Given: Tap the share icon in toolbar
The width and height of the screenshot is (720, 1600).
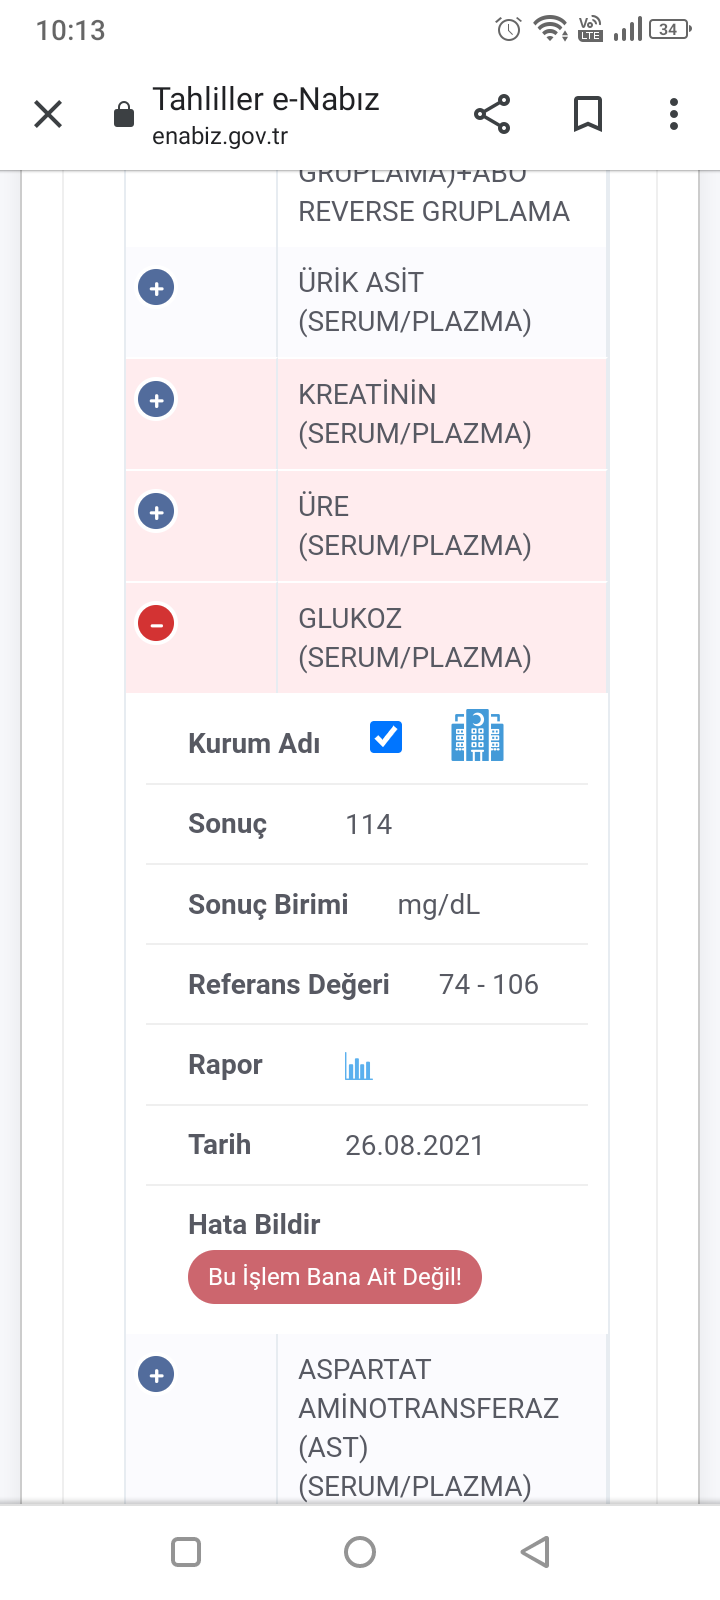Looking at the screenshot, I should 492,114.
